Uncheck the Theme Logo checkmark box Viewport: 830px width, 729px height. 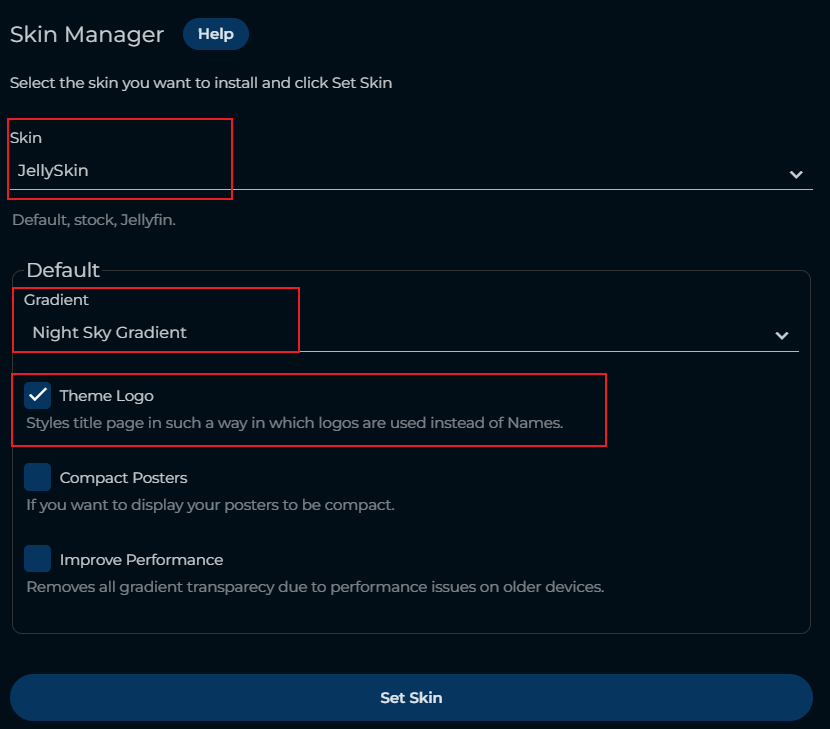pos(38,395)
